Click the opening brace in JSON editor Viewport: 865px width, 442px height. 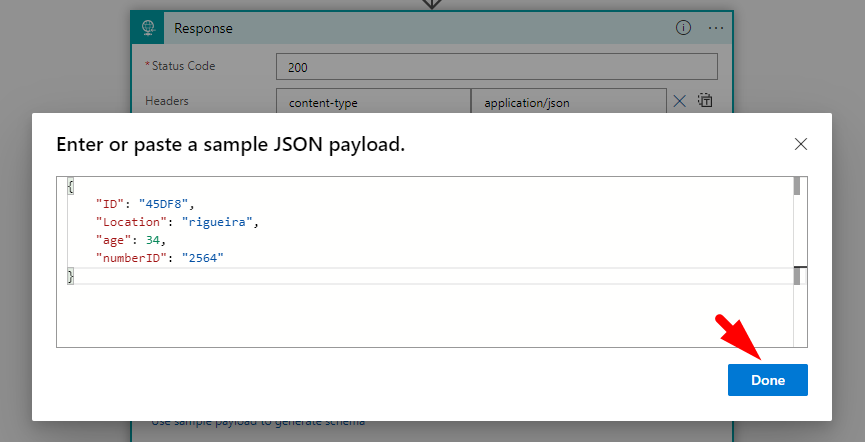click(70, 186)
